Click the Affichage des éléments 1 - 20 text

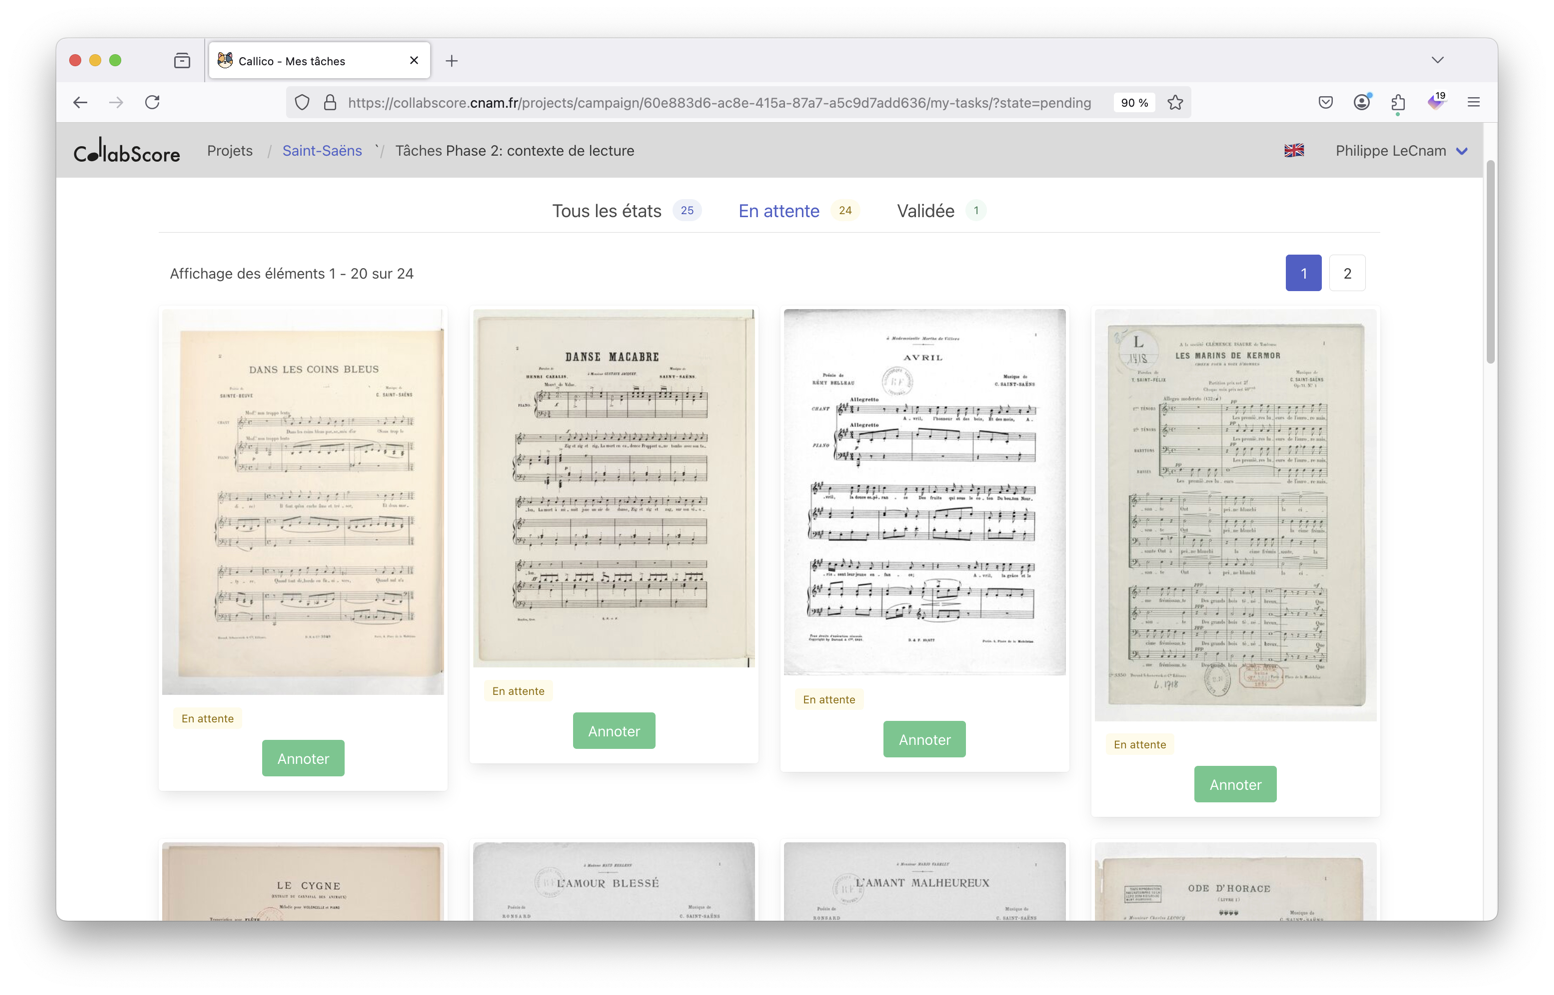click(x=292, y=274)
